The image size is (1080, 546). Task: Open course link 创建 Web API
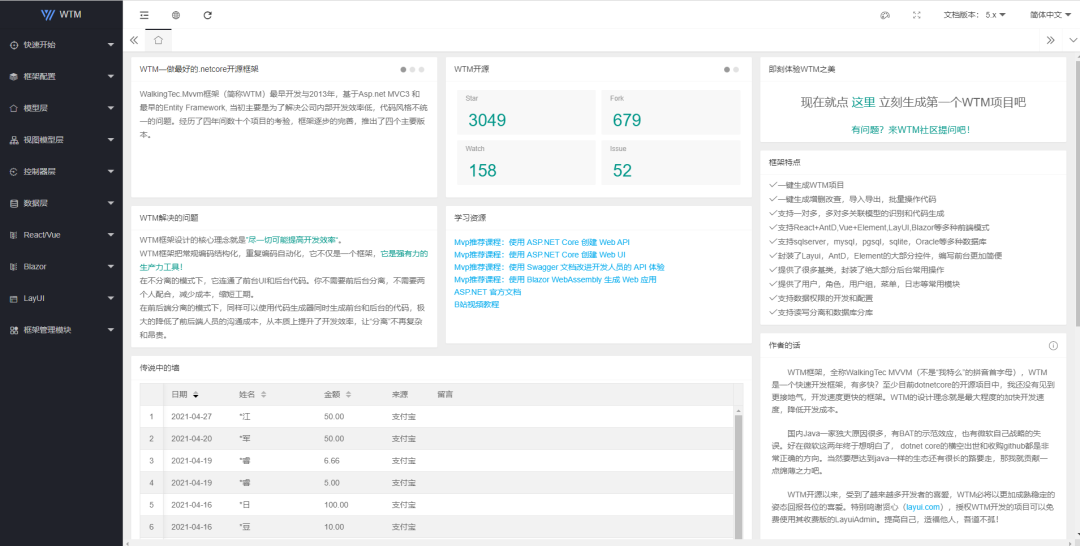point(541,242)
